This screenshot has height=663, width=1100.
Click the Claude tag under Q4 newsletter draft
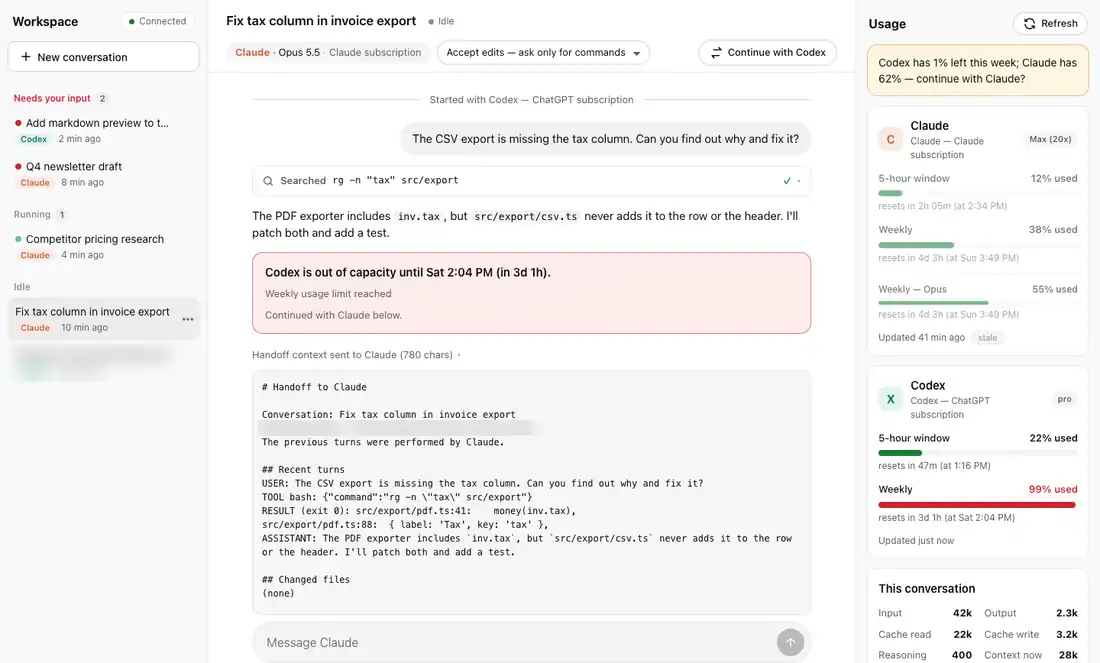(x=35, y=182)
